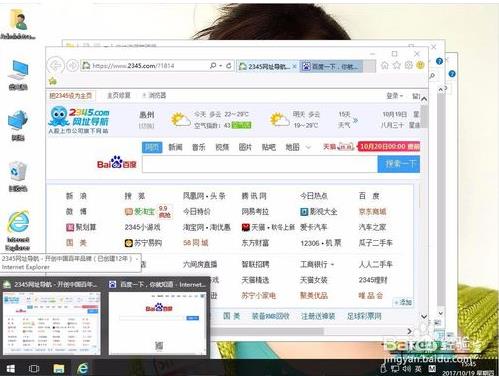Click 把2345设为主页 button

point(71,96)
